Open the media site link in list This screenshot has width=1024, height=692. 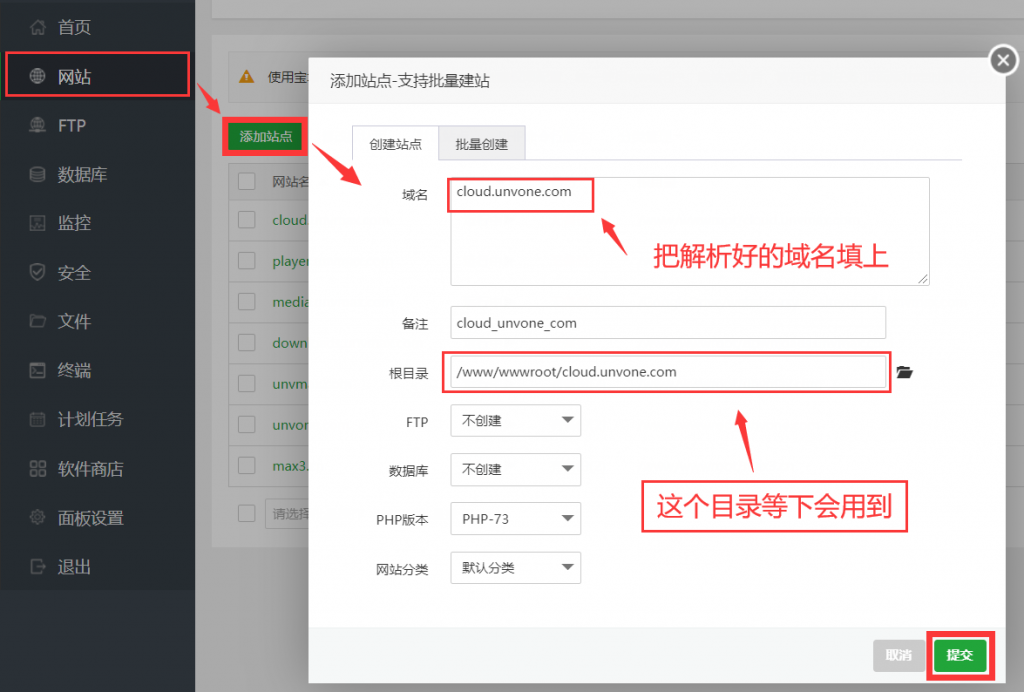click(x=290, y=302)
